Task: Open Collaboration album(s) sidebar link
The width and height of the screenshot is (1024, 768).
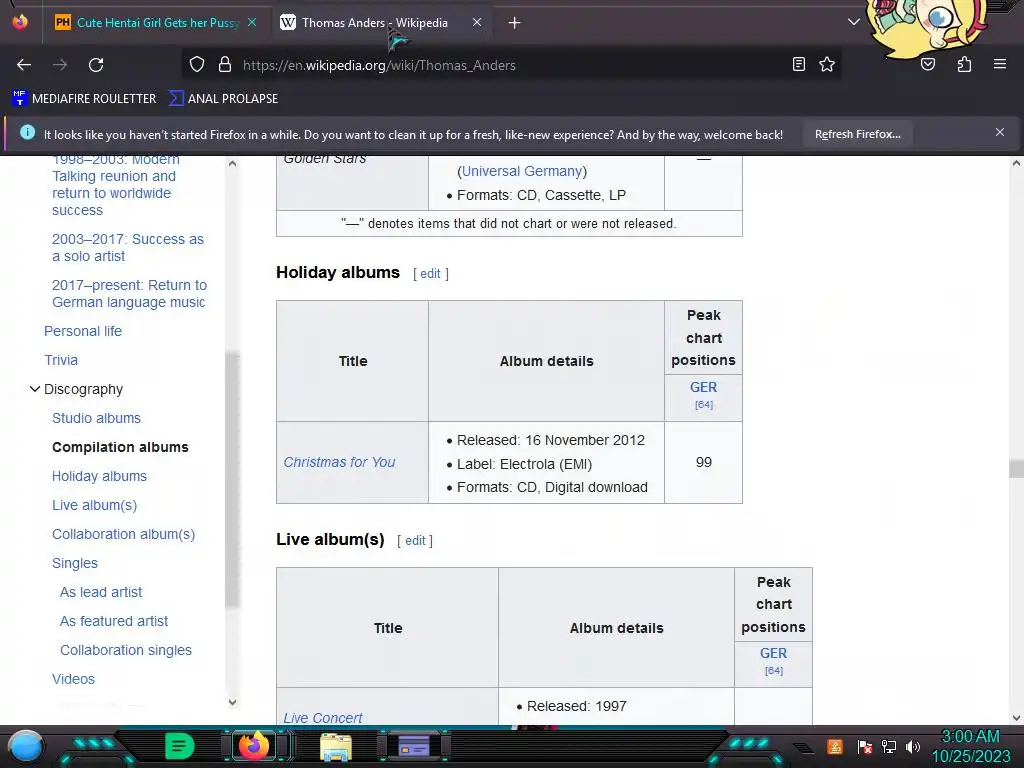Action: click(123, 534)
